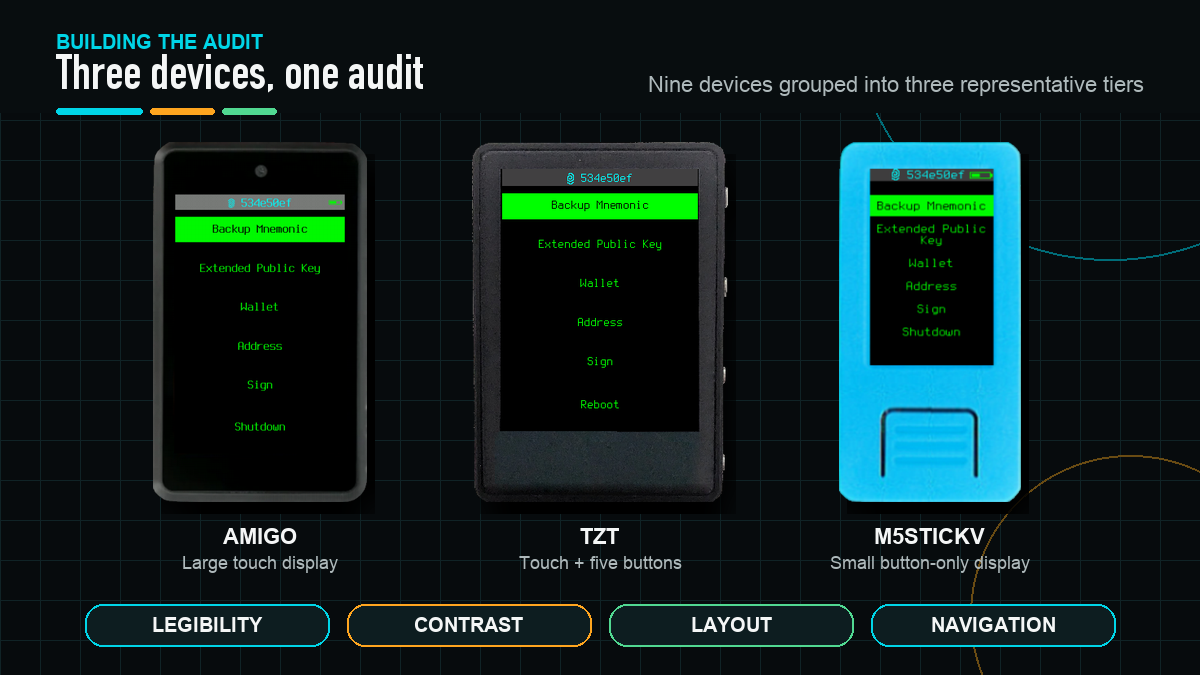The height and width of the screenshot is (675, 1200).
Task: Click the 'BUILDING THE AUDIT' heading
Action: (160, 42)
